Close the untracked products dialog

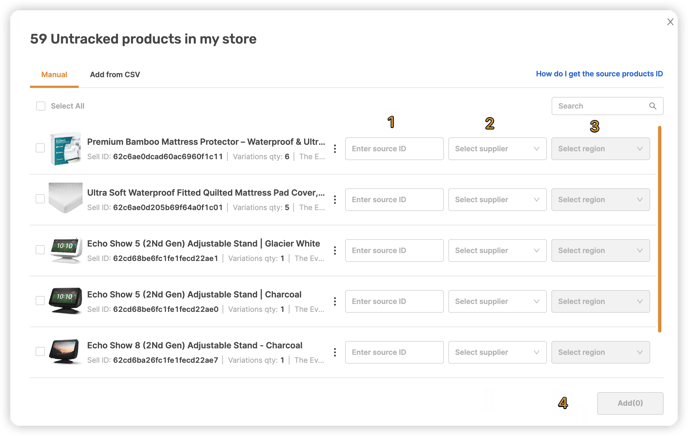tap(670, 22)
